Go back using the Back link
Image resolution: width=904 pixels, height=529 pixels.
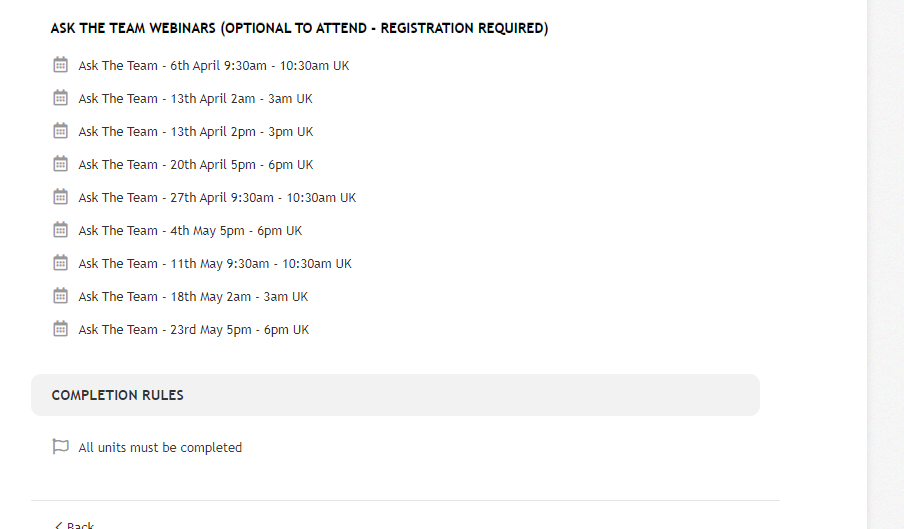74,525
